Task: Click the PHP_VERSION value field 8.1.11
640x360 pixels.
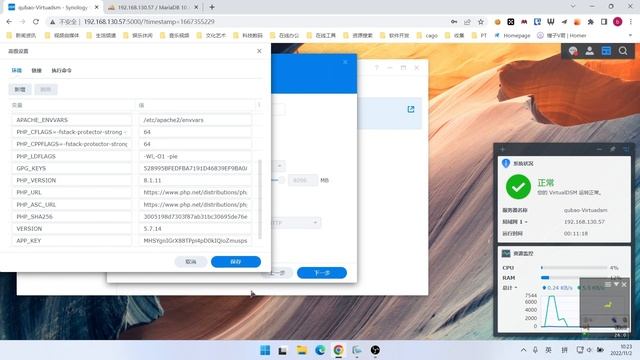Action: coord(195,180)
